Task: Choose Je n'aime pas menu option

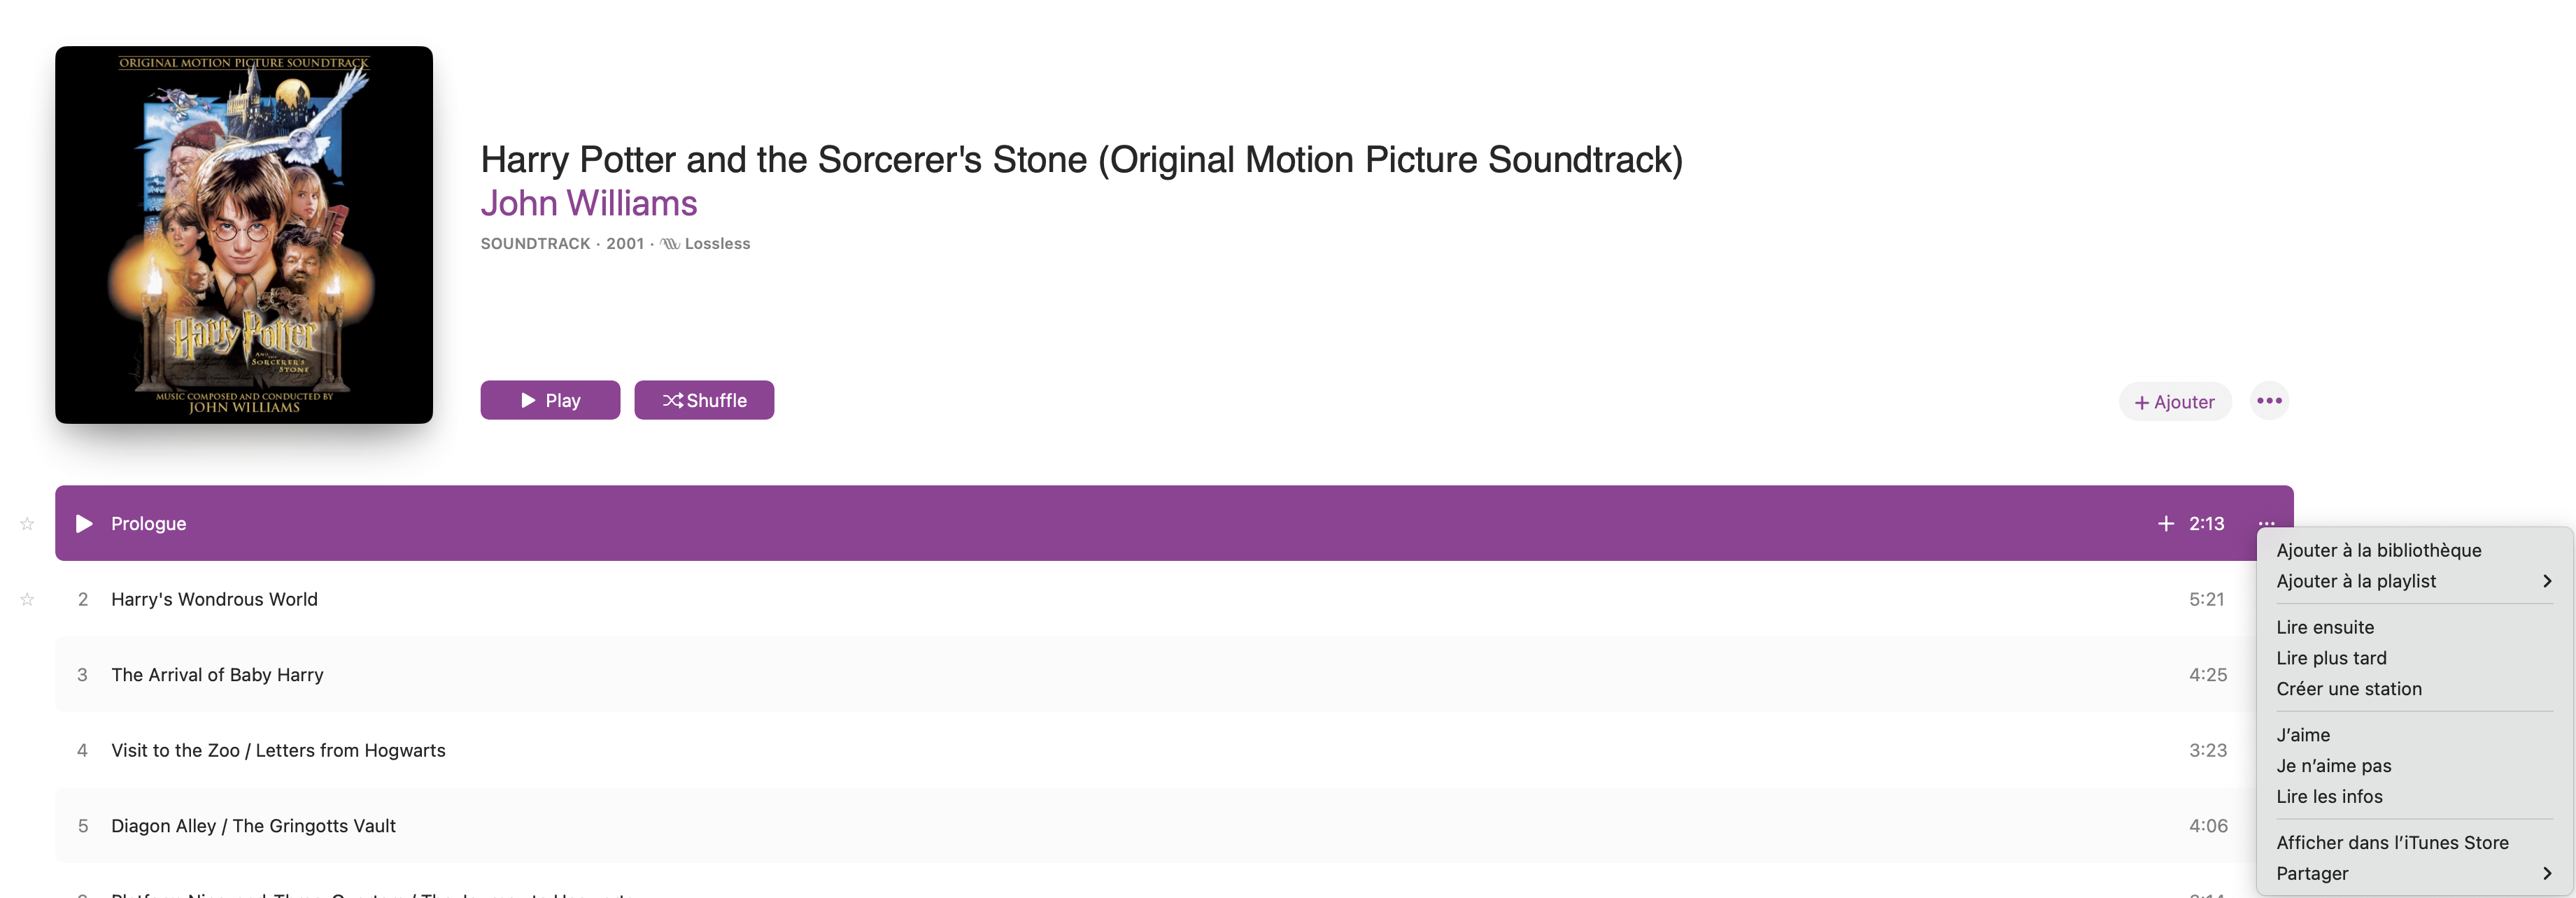Action: click(2333, 766)
